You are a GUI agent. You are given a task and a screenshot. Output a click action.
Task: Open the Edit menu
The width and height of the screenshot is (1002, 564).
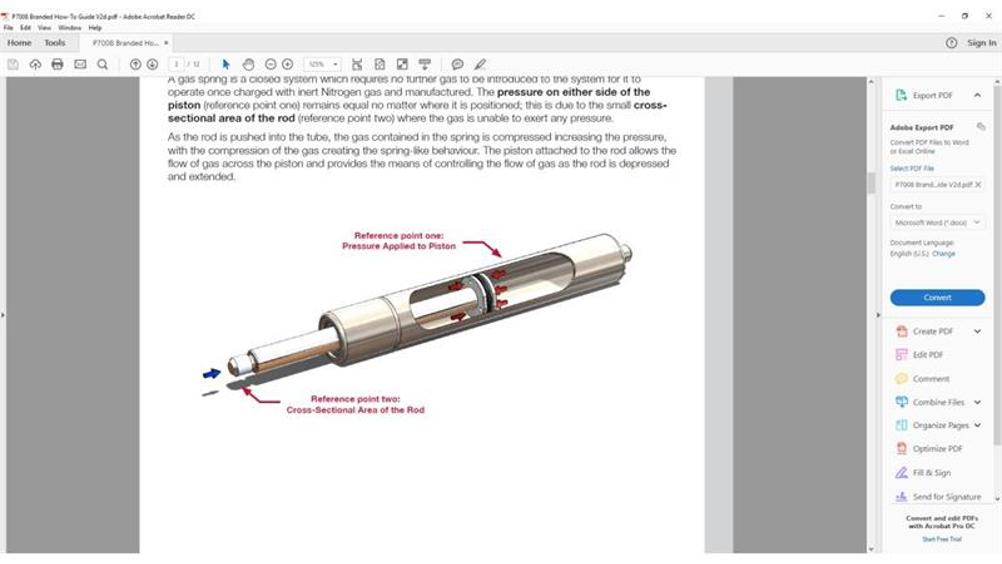click(x=26, y=28)
